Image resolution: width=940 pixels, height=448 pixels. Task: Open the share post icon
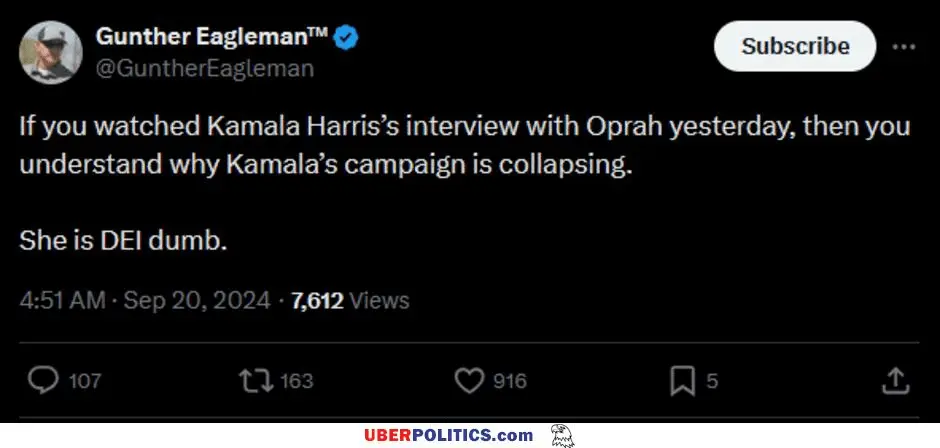click(x=895, y=380)
